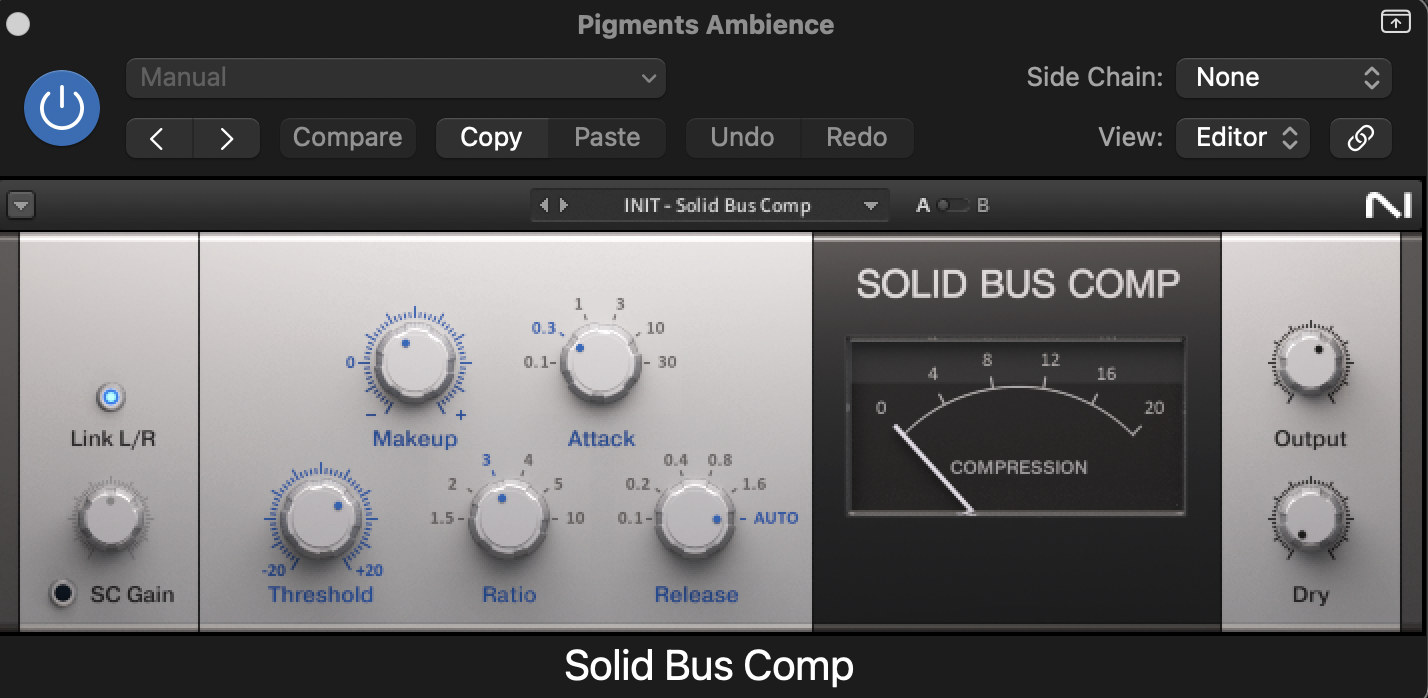
Task: Close the Pigments Ambience plugin window
Action: coord(18,24)
